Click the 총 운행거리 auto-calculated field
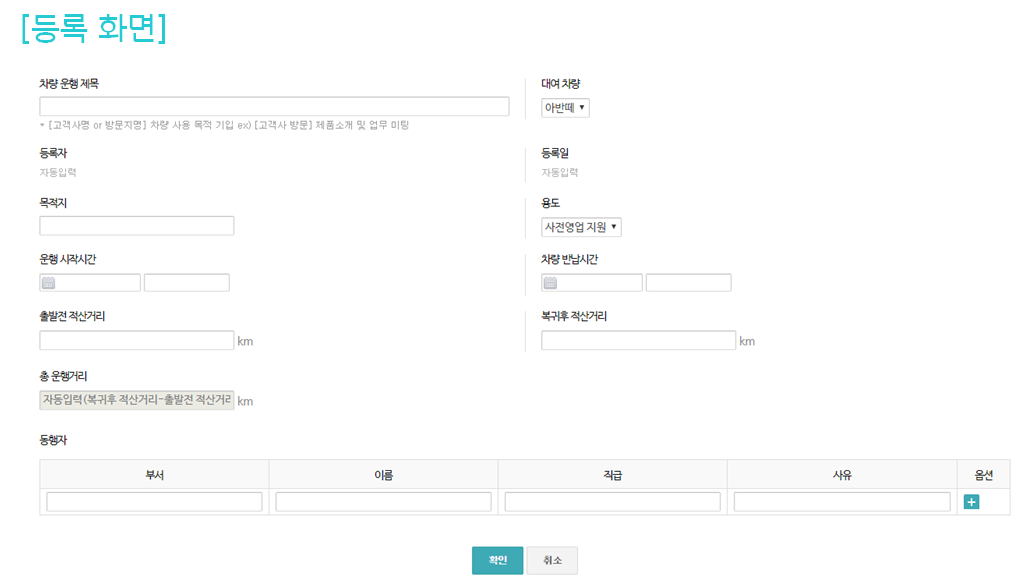Image resolution: width=1023 pixels, height=584 pixels. pos(137,401)
